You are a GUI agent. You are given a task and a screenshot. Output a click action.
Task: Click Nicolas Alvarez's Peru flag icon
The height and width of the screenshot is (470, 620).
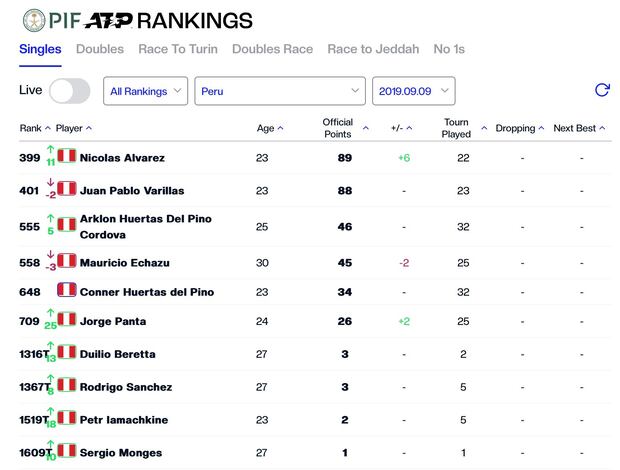67,156
